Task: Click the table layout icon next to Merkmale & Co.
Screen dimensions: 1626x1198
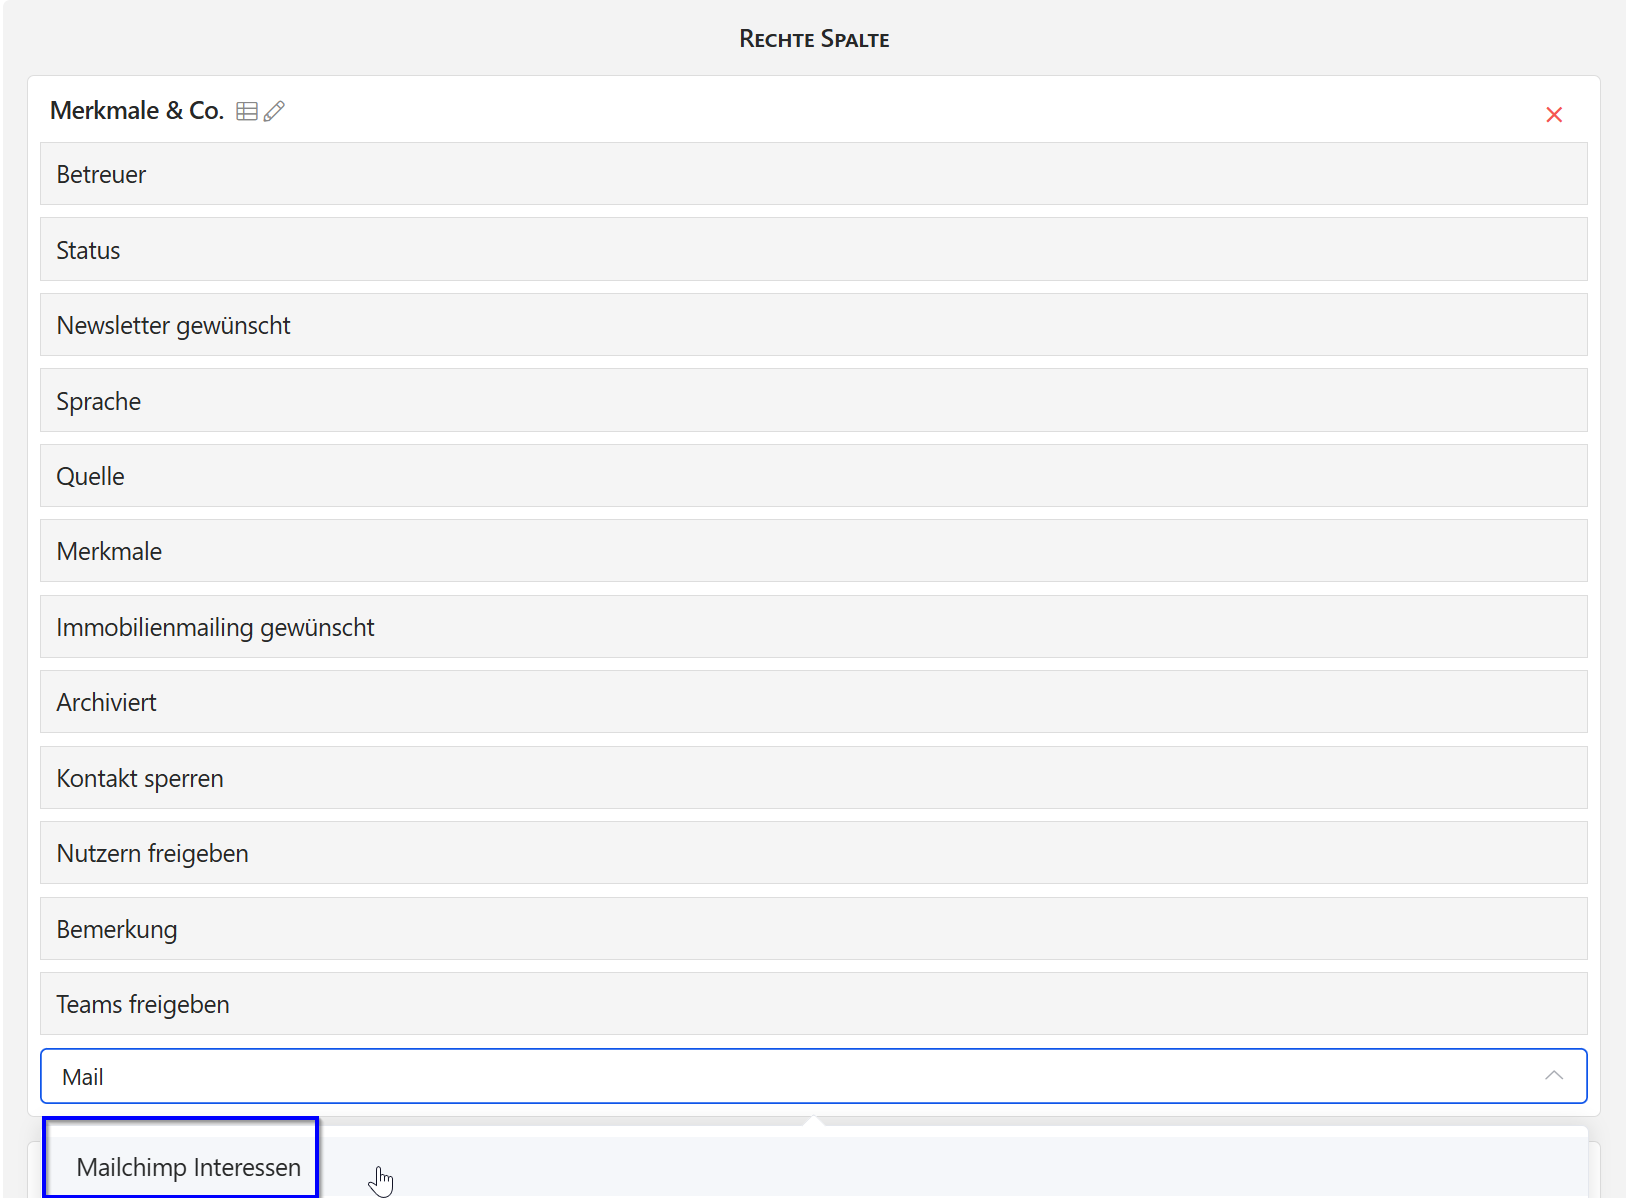Action: 247,111
